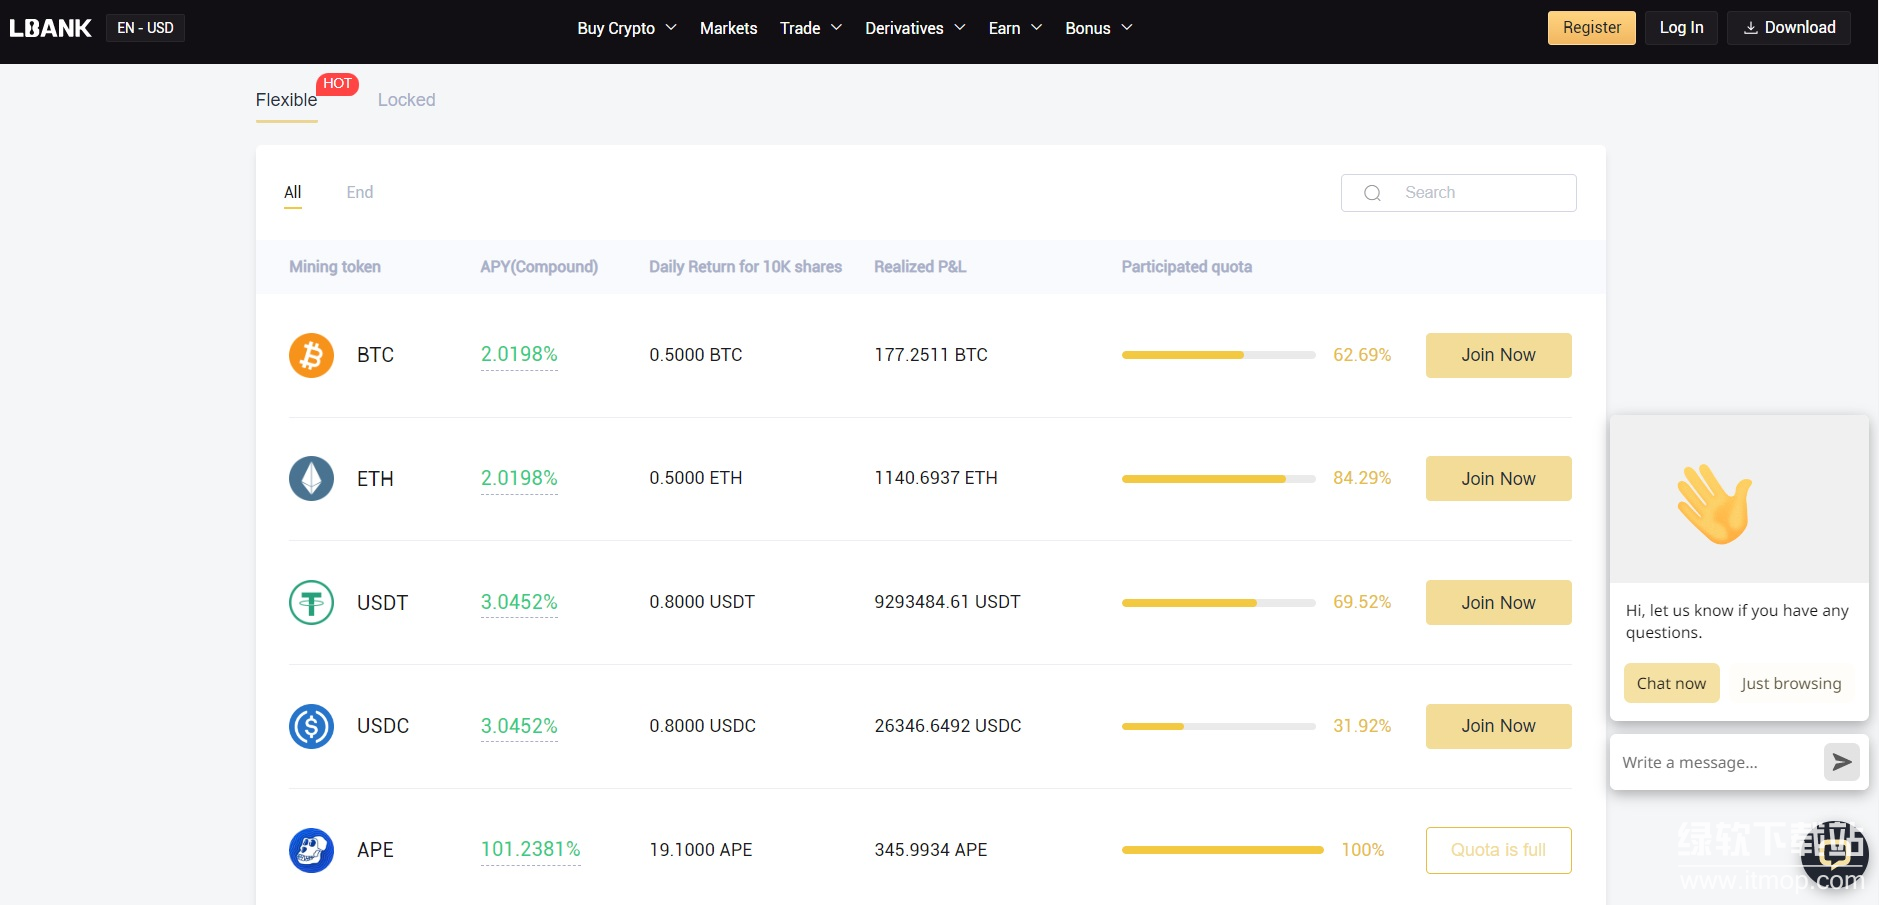
Task: Expand the Buy Crypto menu
Action: [x=626, y=28]
